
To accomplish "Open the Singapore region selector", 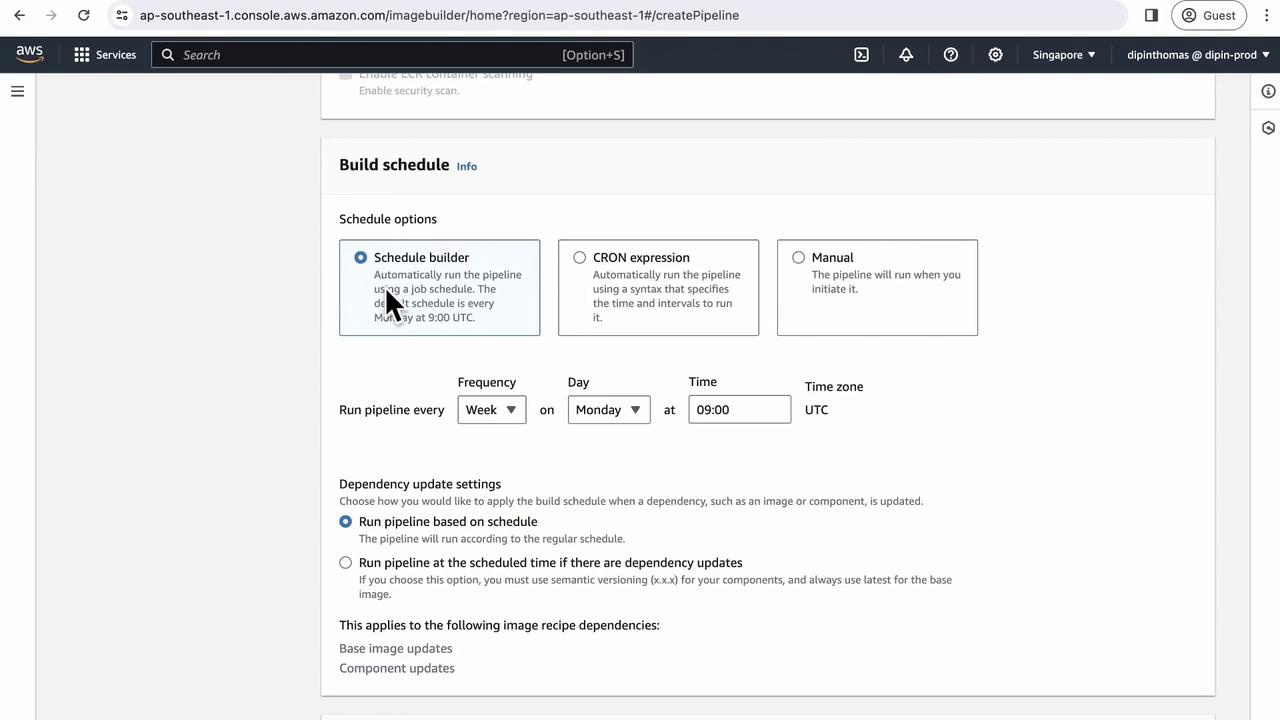I will [1064, 55].
